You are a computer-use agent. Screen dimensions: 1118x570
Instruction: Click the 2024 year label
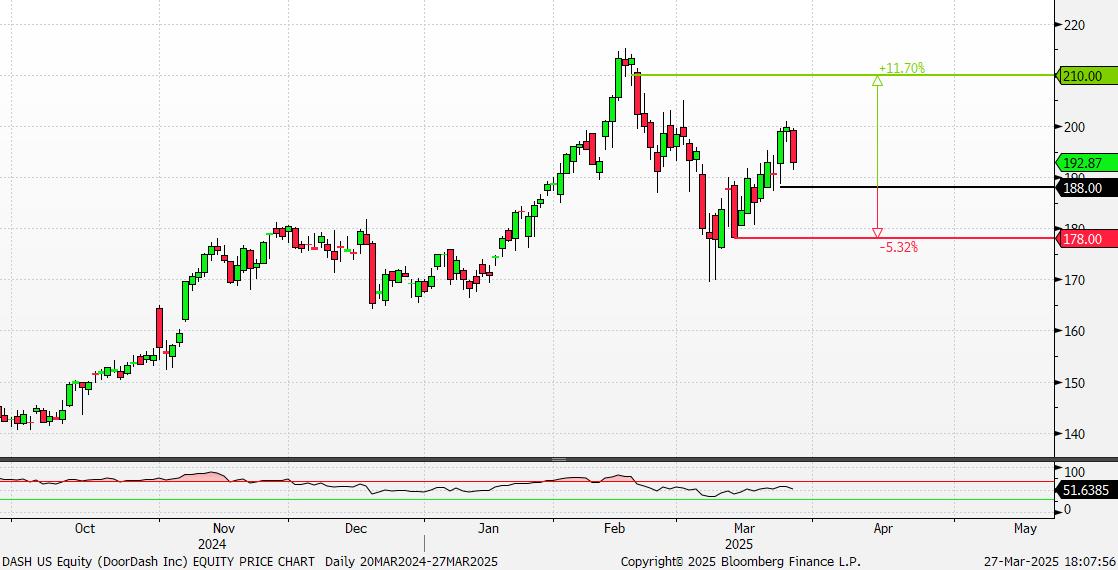point(212,544)
